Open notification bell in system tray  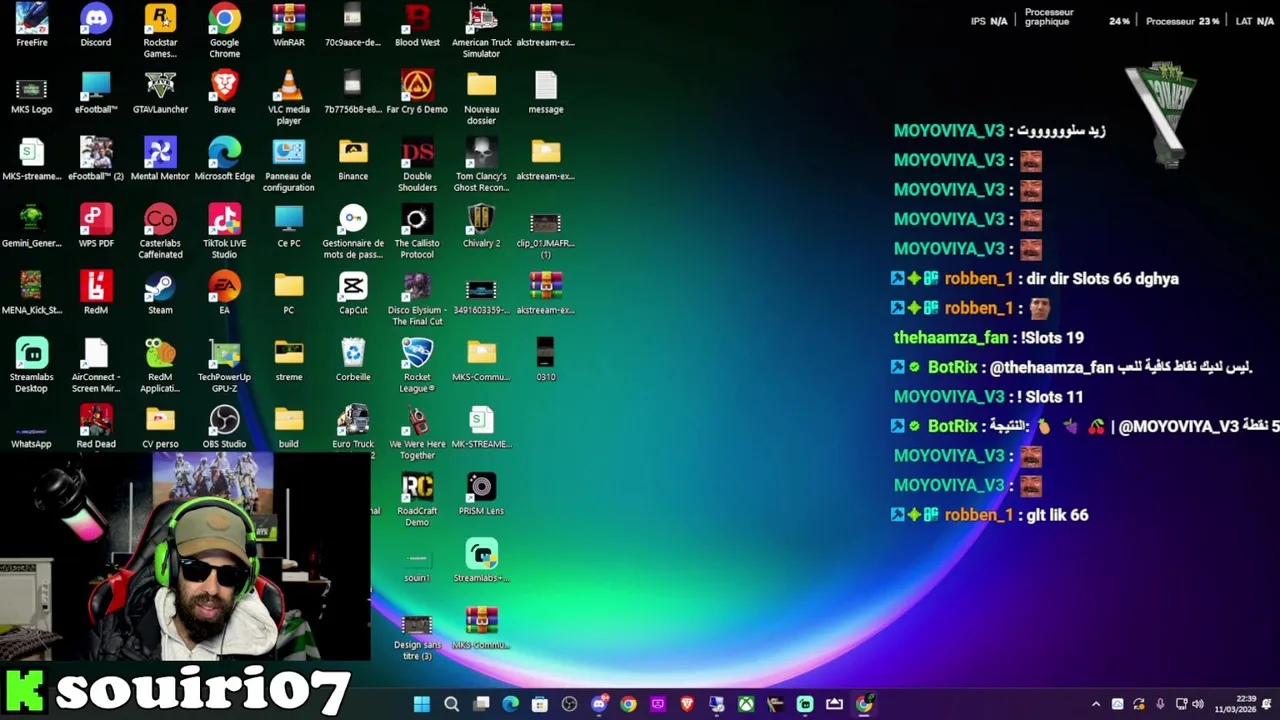pyautogui.click(x=1267, y=704)
